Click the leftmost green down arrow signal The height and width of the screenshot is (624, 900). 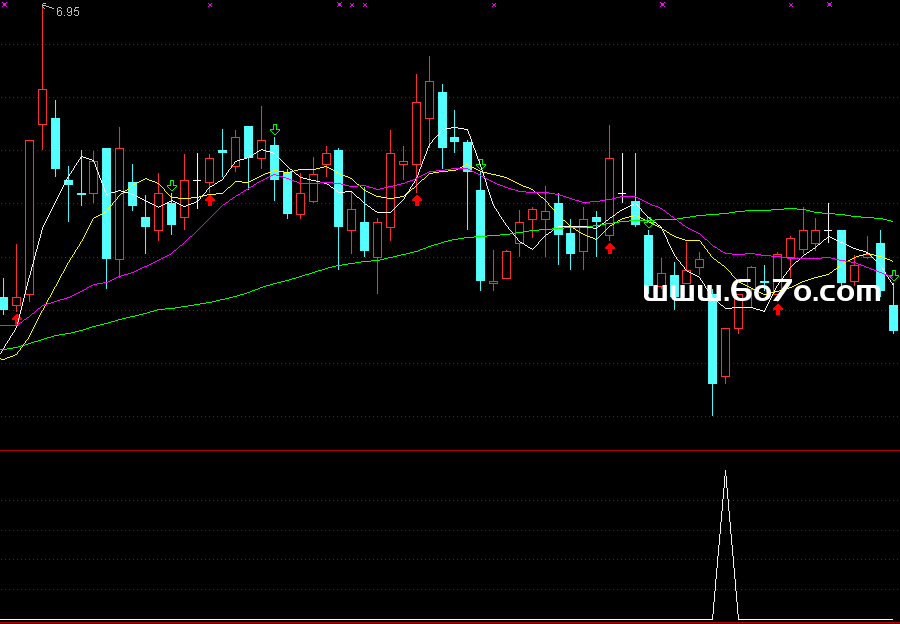(x=172, y=186)
